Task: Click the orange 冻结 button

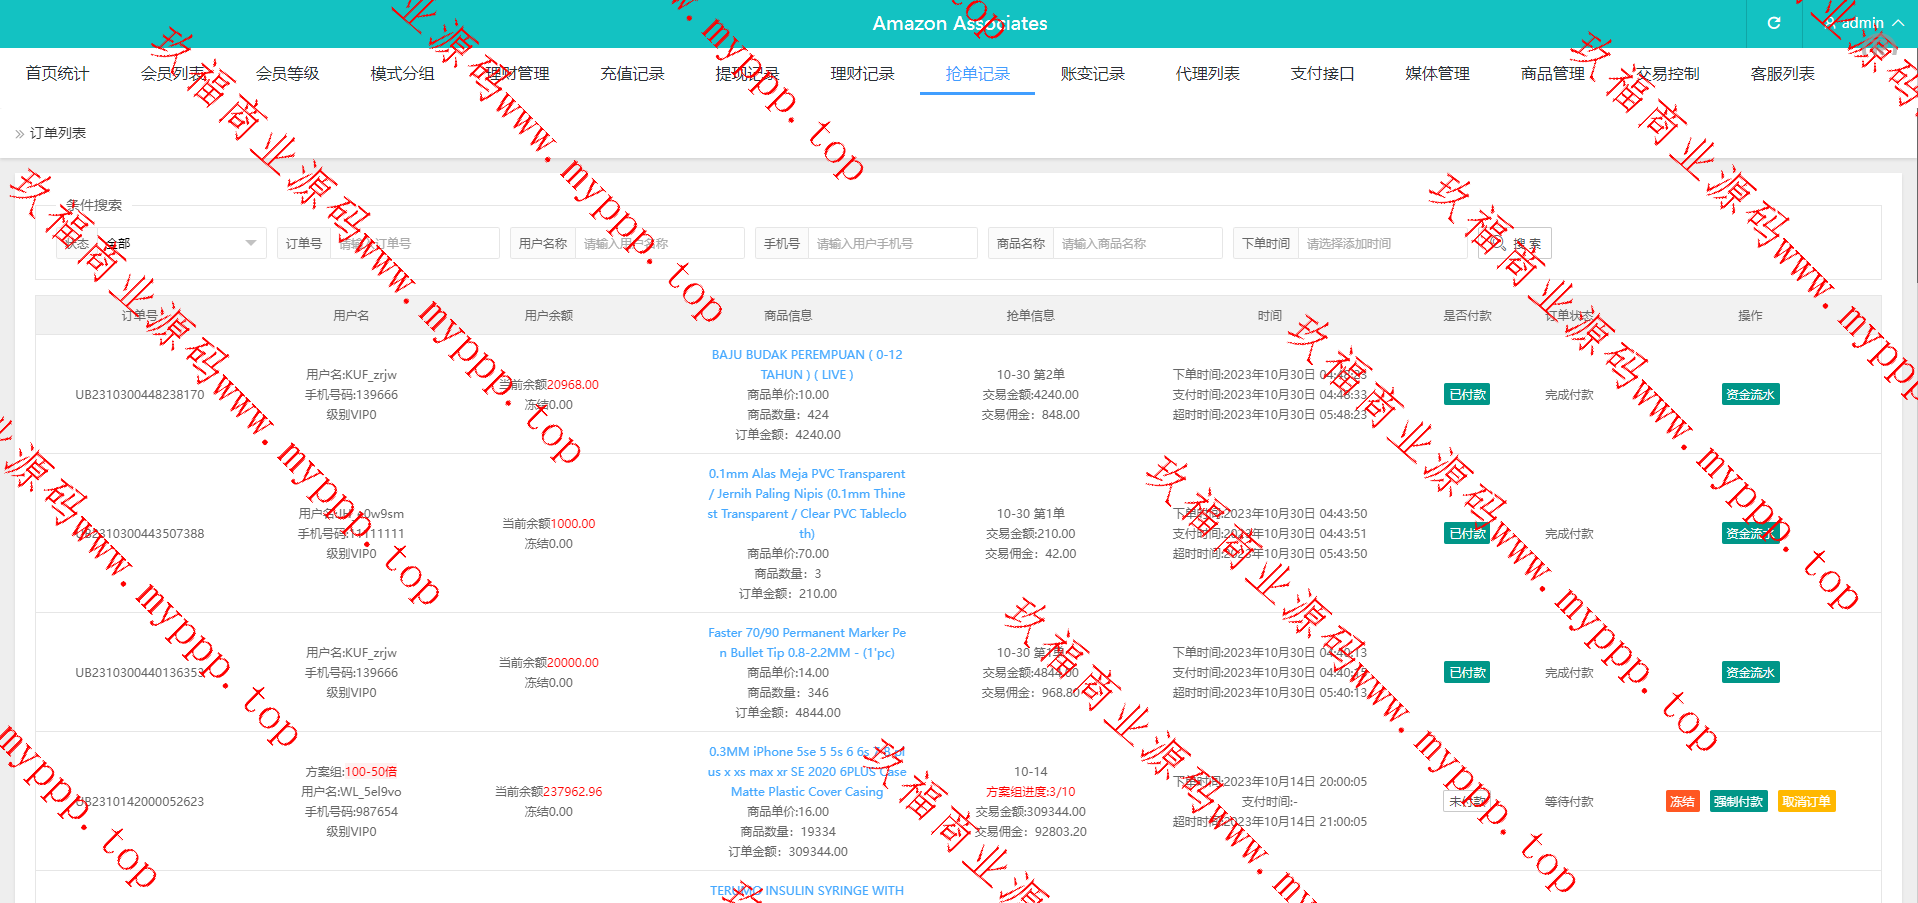Action: point(1682,801)
